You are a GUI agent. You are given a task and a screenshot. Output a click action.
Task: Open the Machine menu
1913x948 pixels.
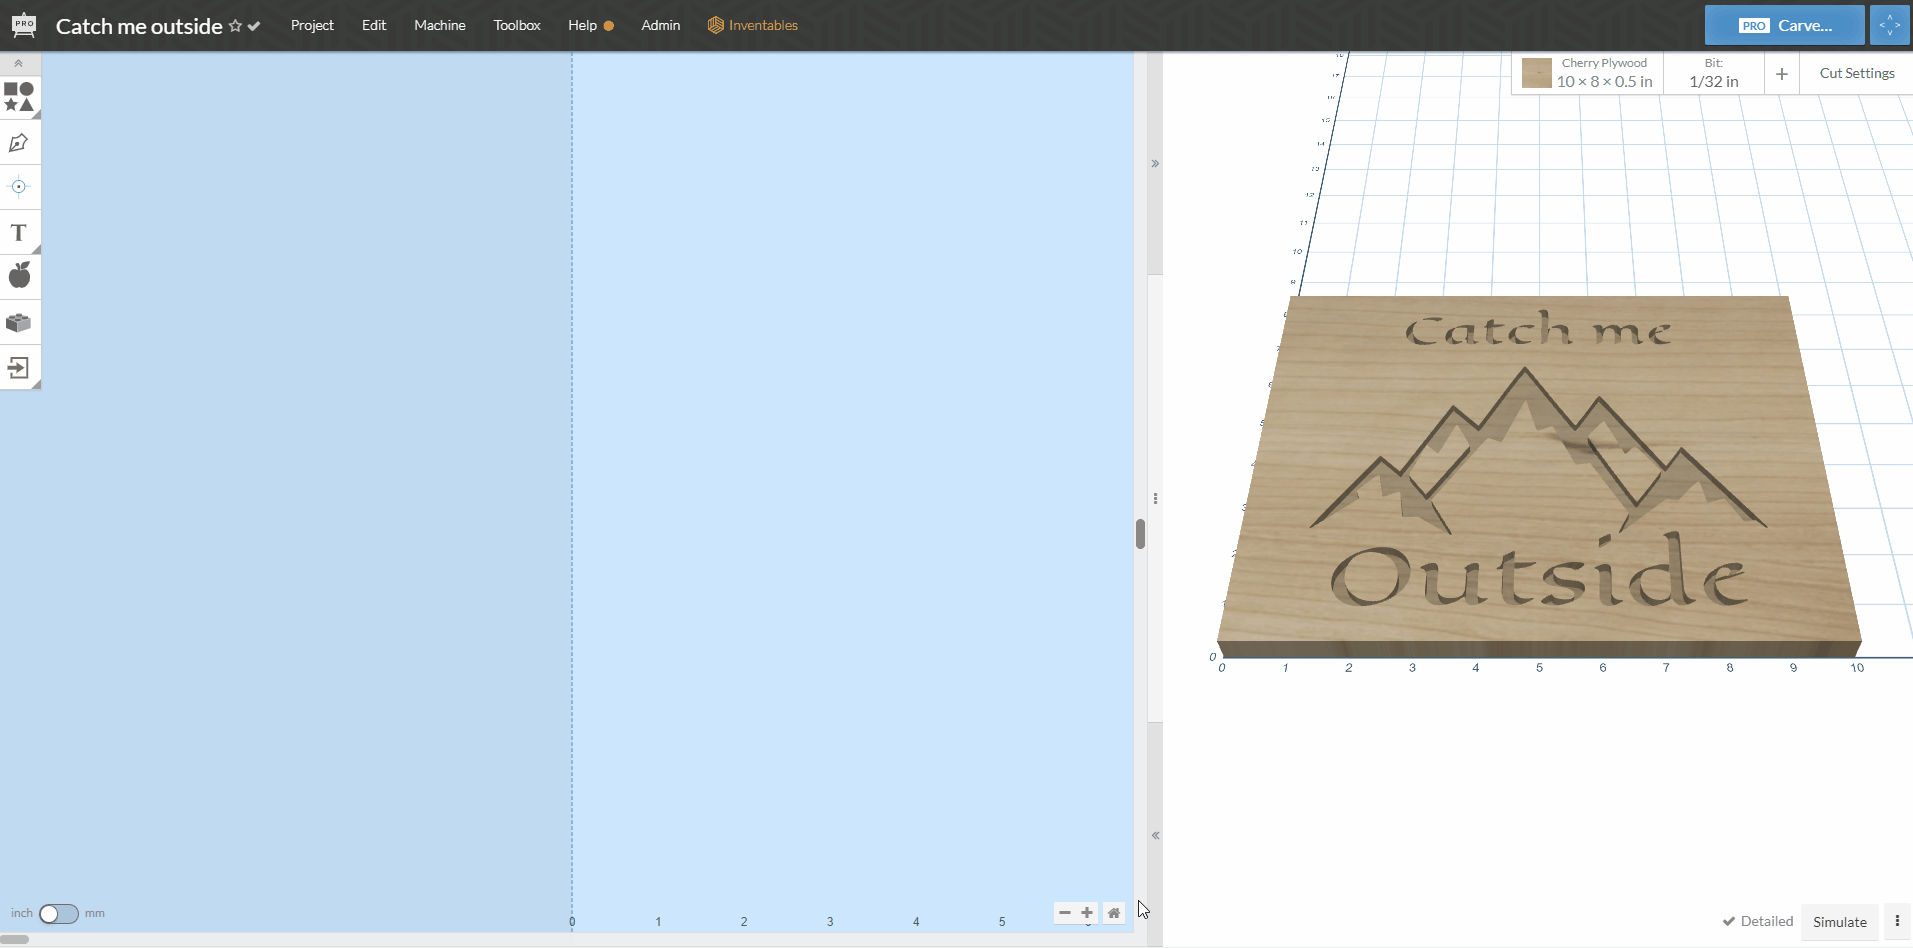[440, 25]
